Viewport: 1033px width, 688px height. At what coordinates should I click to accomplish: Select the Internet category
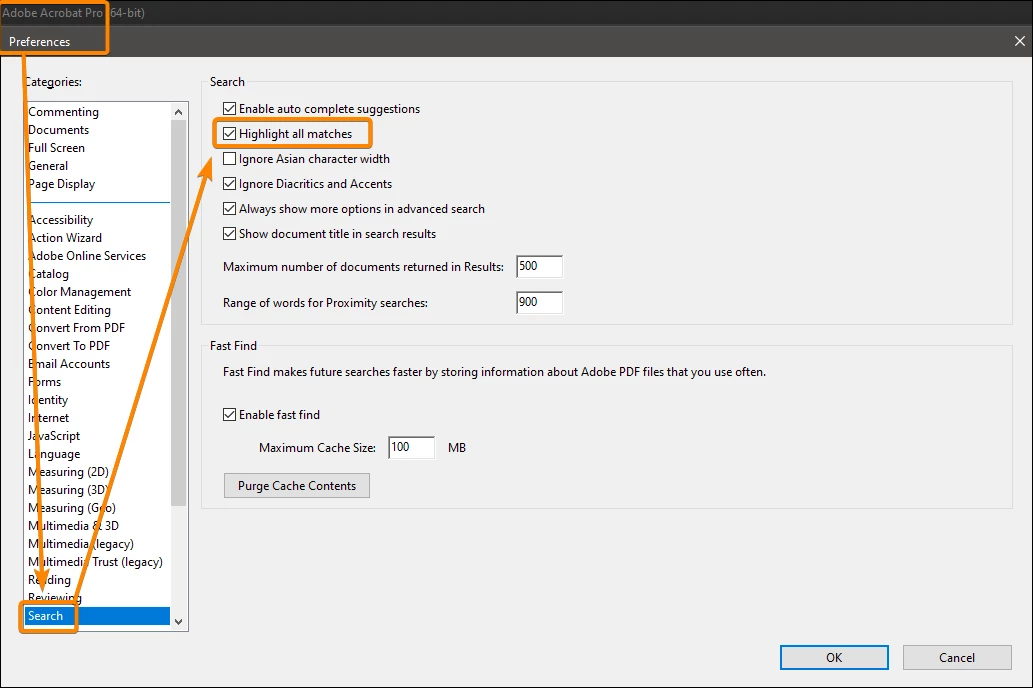48,418
